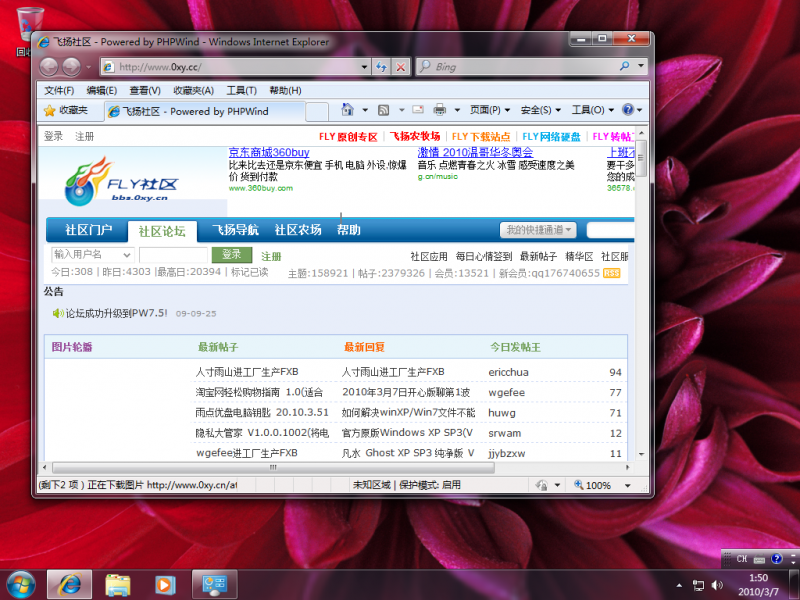Show hidden tray icons arrow

pyautogui.click(x=679, y=585)
